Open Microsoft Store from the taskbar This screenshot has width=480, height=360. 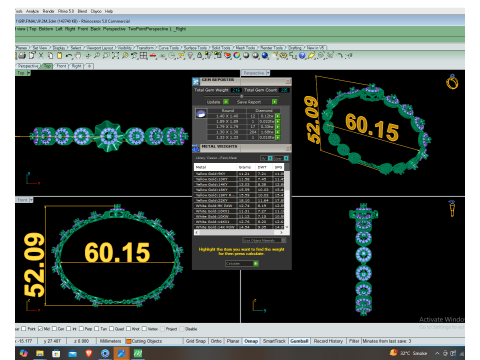[x=56, y=353]
